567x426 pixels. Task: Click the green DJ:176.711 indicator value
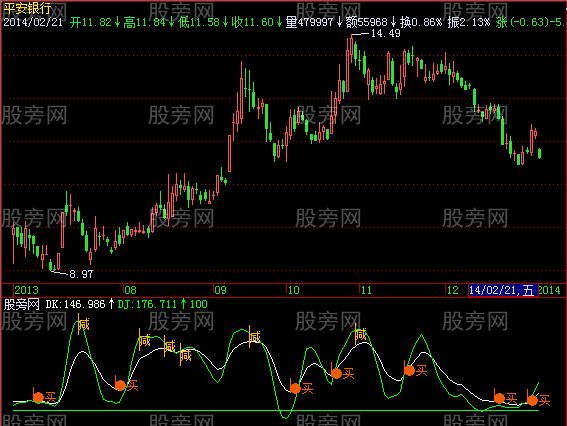147,304
